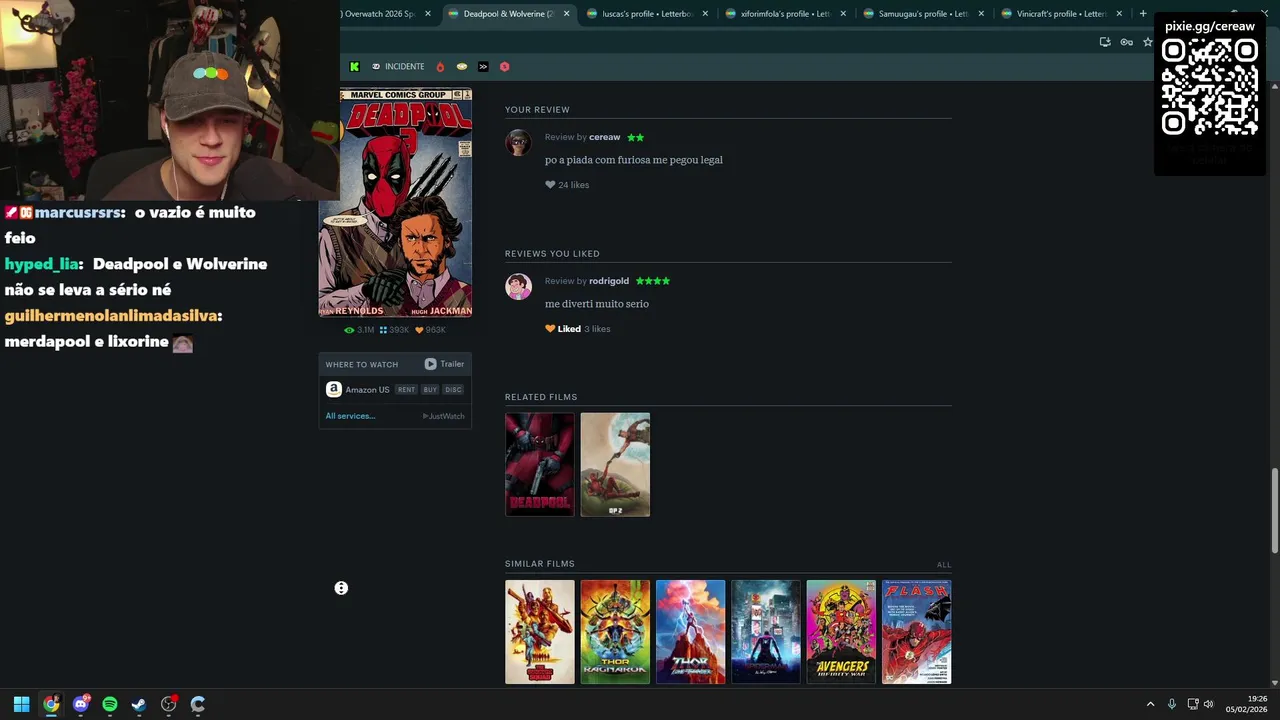The height and width of the screenshot is (720, 1280).
Task: Expand the system tray hidden icons chevron
Action: [x=1150, y=704]
